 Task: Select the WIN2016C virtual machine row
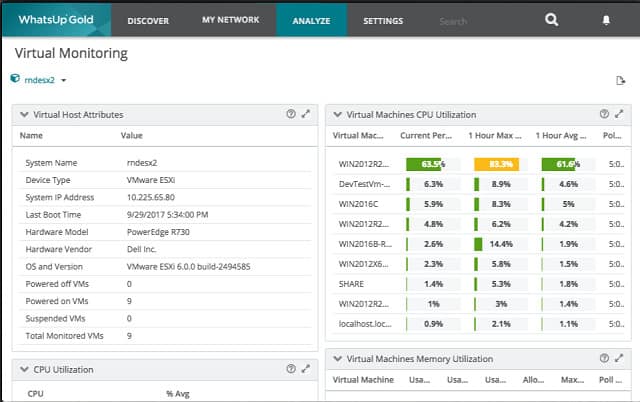click(478, 204)
